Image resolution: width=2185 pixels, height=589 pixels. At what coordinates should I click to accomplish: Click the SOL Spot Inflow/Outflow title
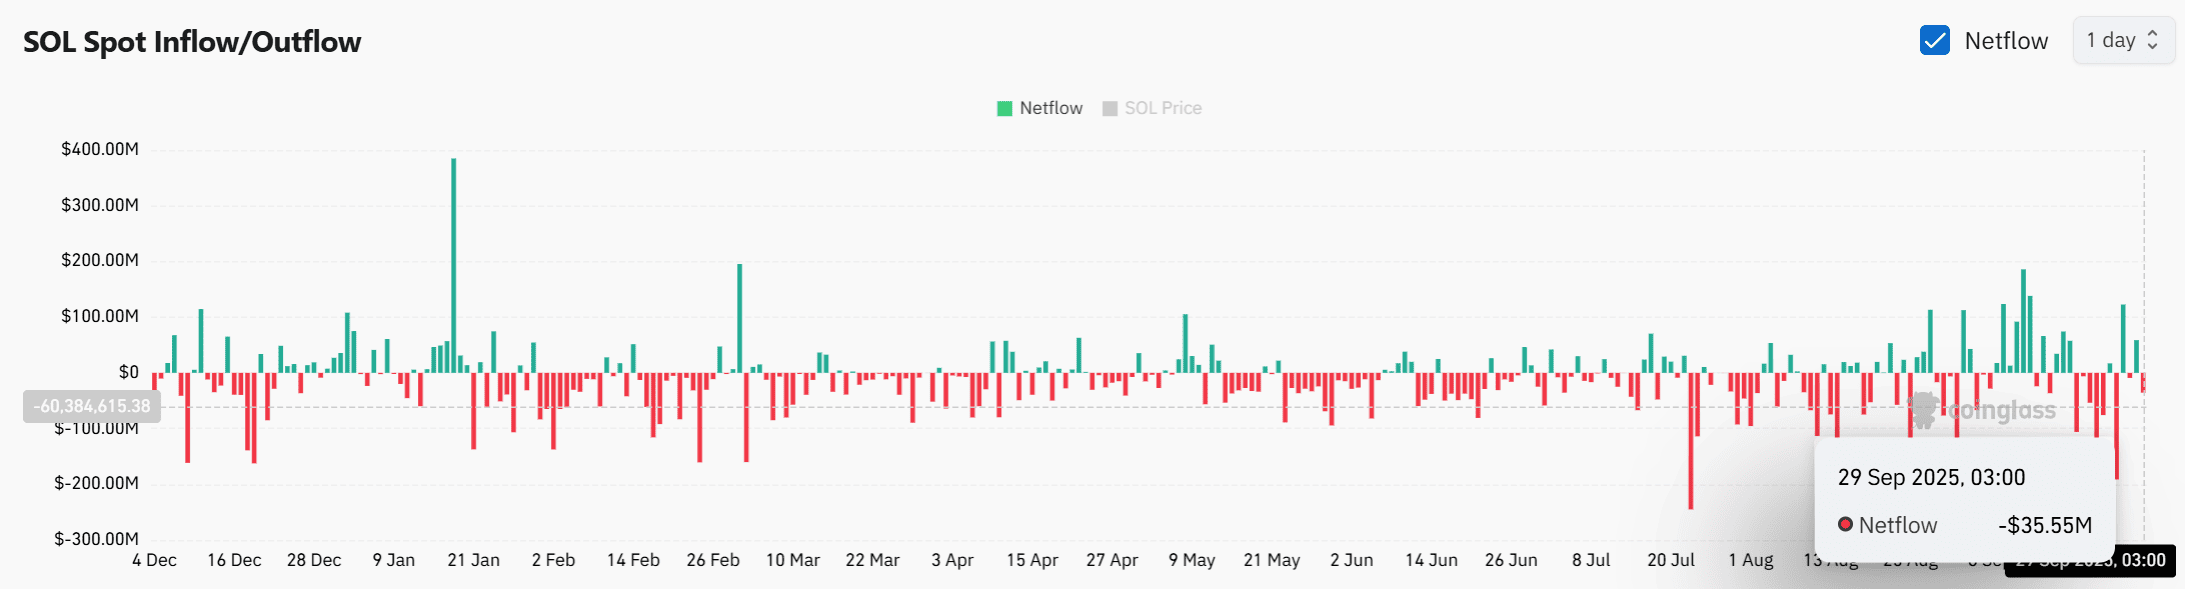tap(192, 42)
